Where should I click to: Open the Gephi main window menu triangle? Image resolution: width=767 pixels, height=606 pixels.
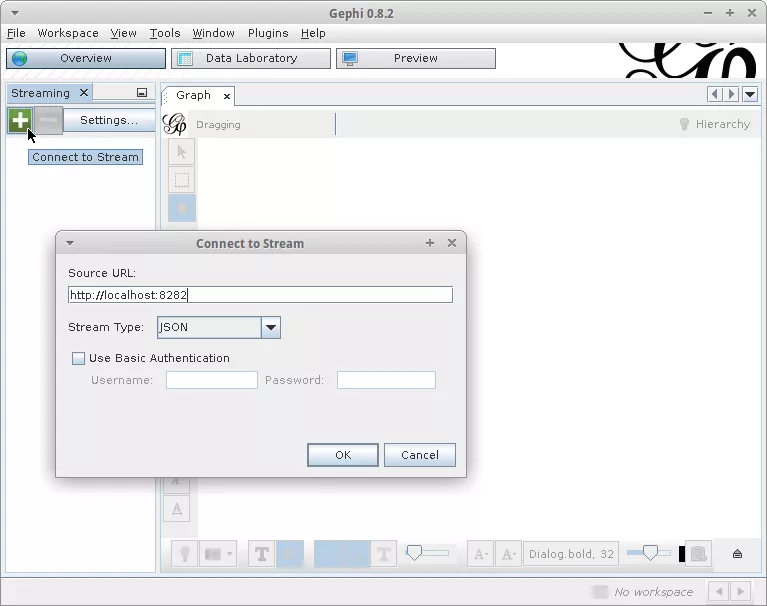pos(15,13)
